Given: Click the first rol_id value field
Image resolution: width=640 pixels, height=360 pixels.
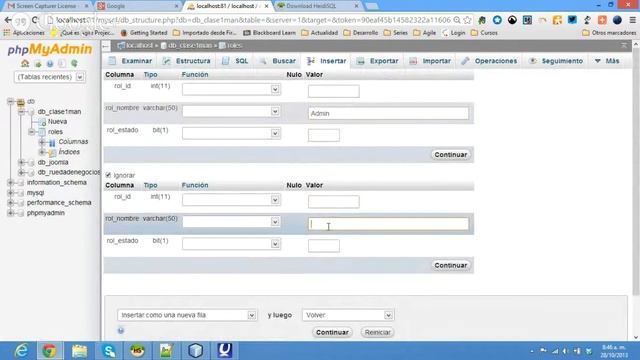Looking at the screenshot, I should coord(333,91).
